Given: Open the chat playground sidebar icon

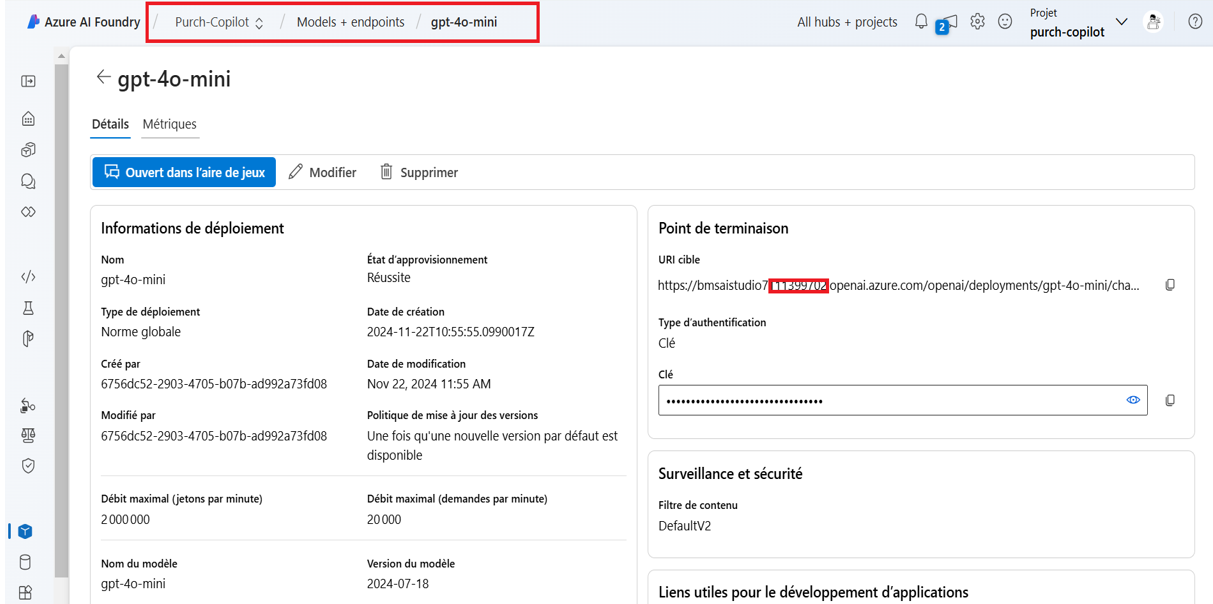Looking at the screenshot, I should [28, 181].
